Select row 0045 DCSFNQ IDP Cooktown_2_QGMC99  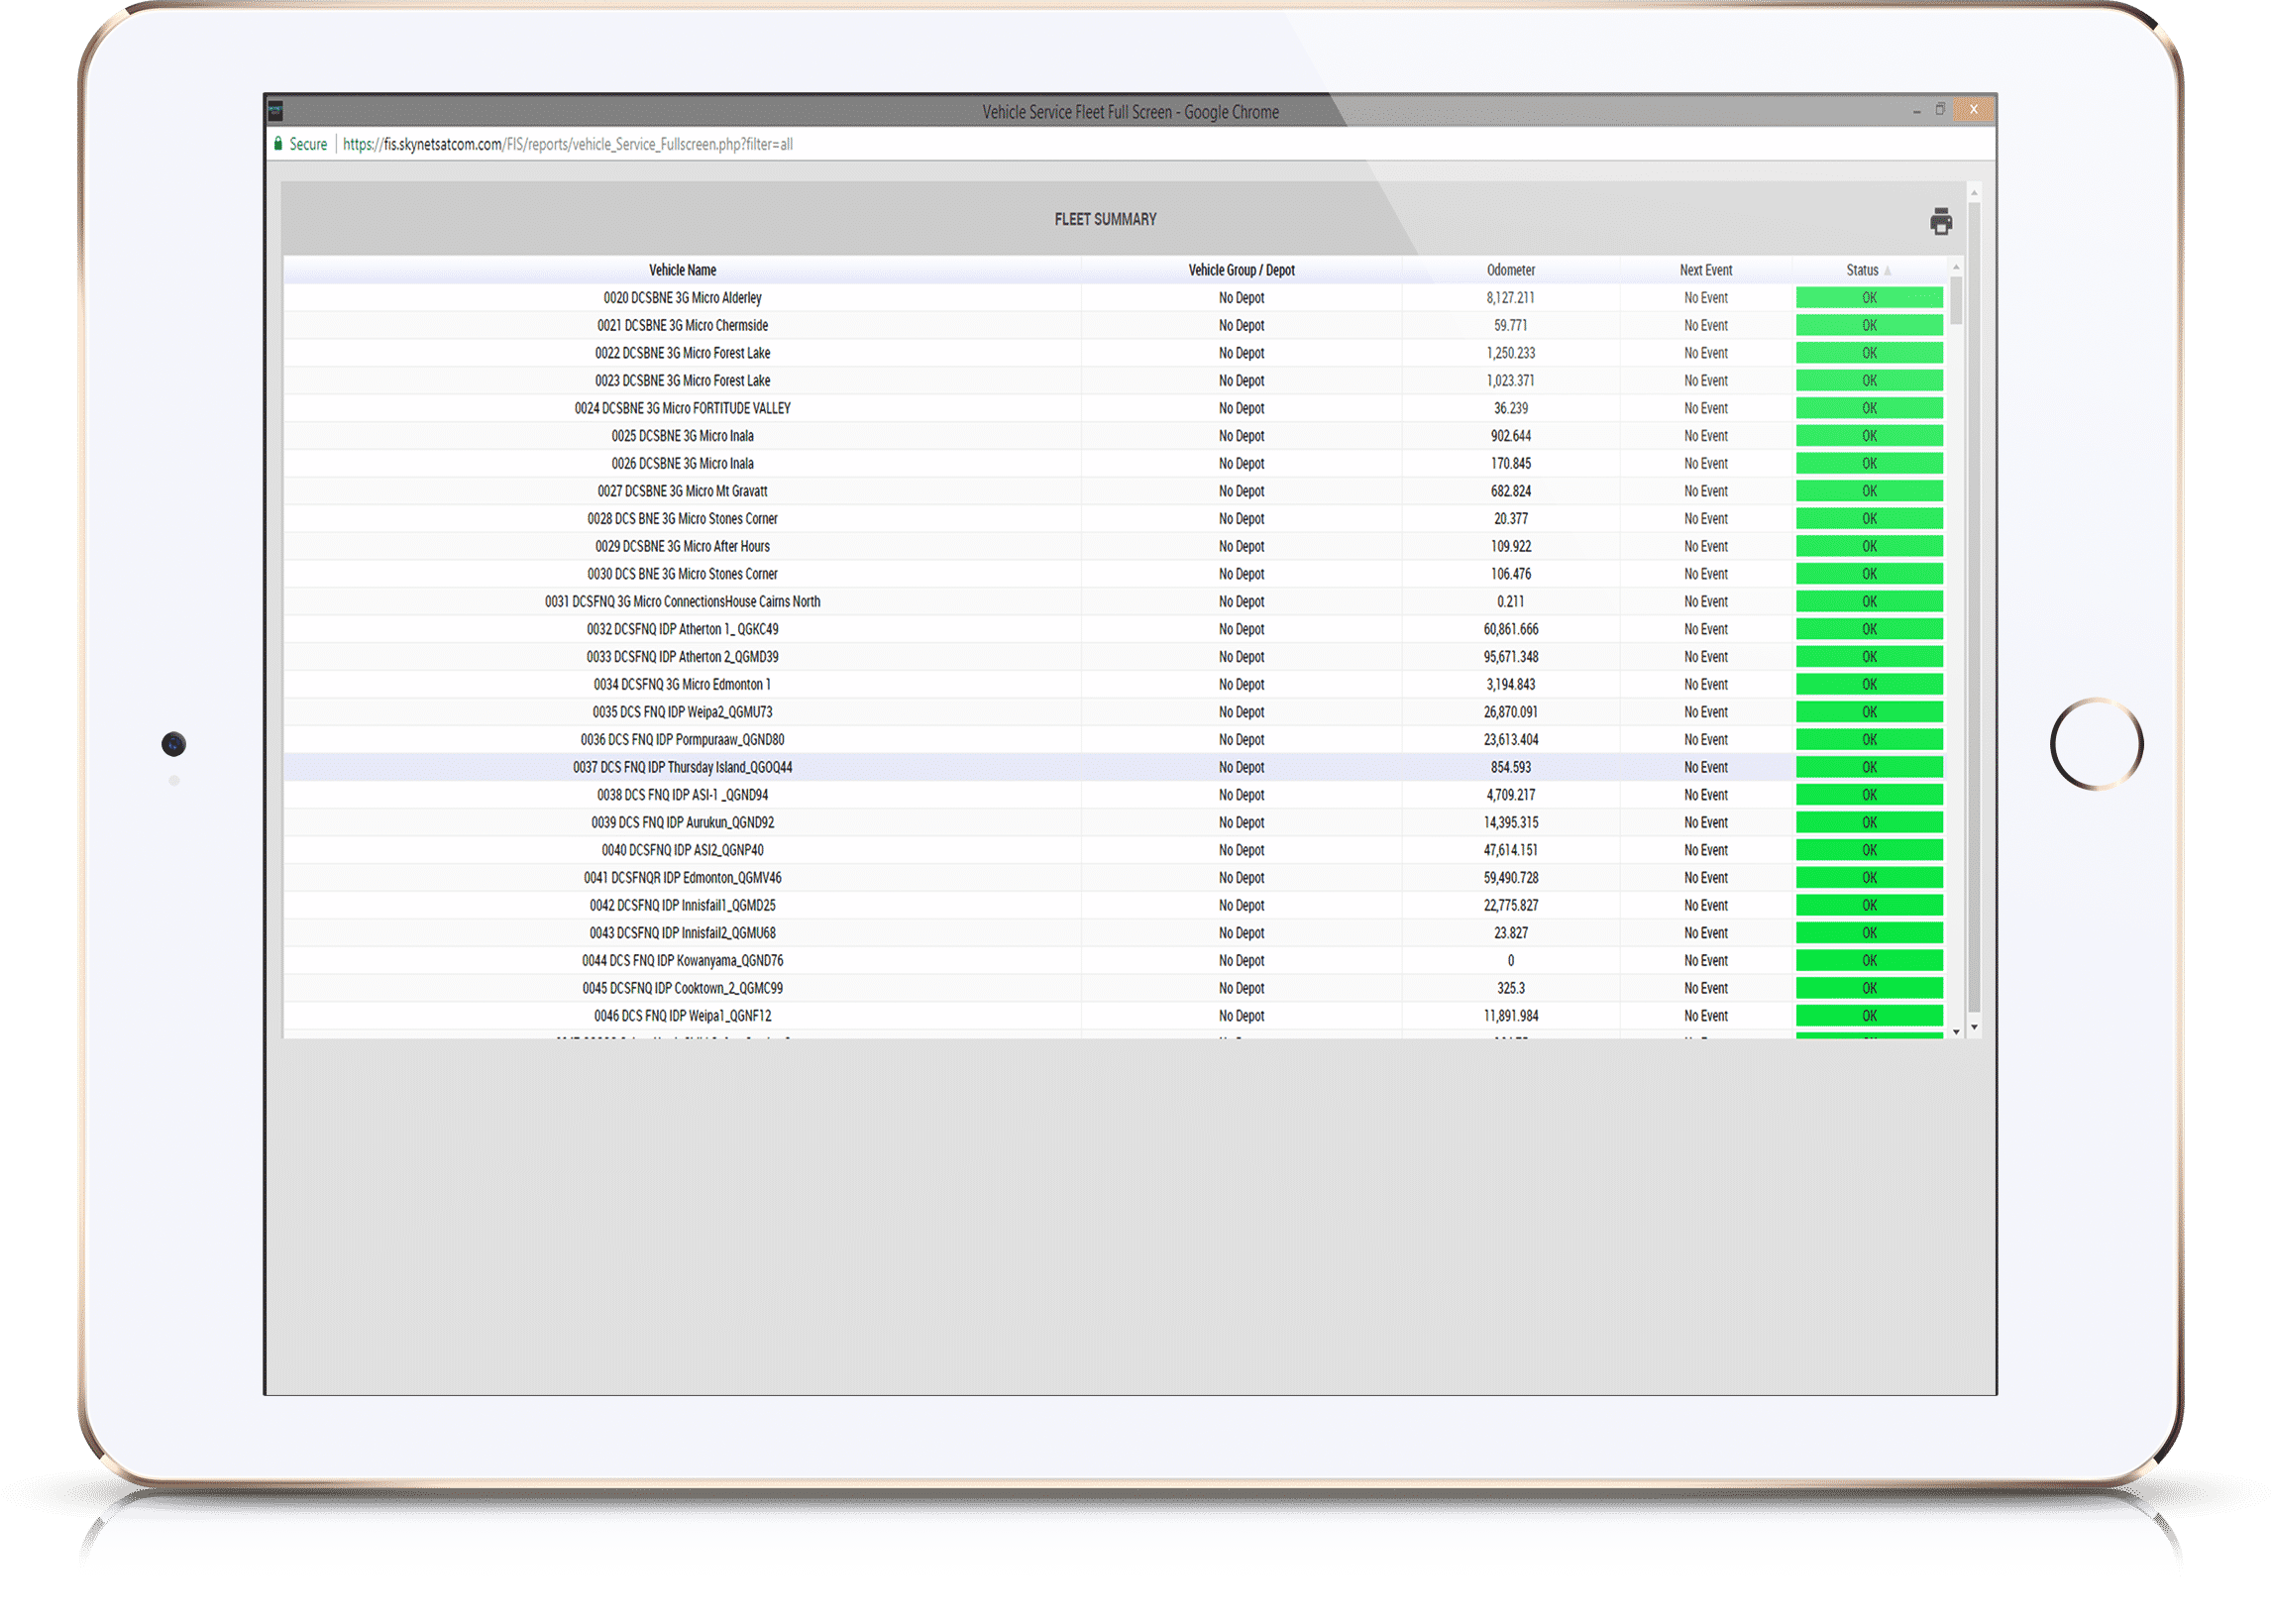[1114, 988]
